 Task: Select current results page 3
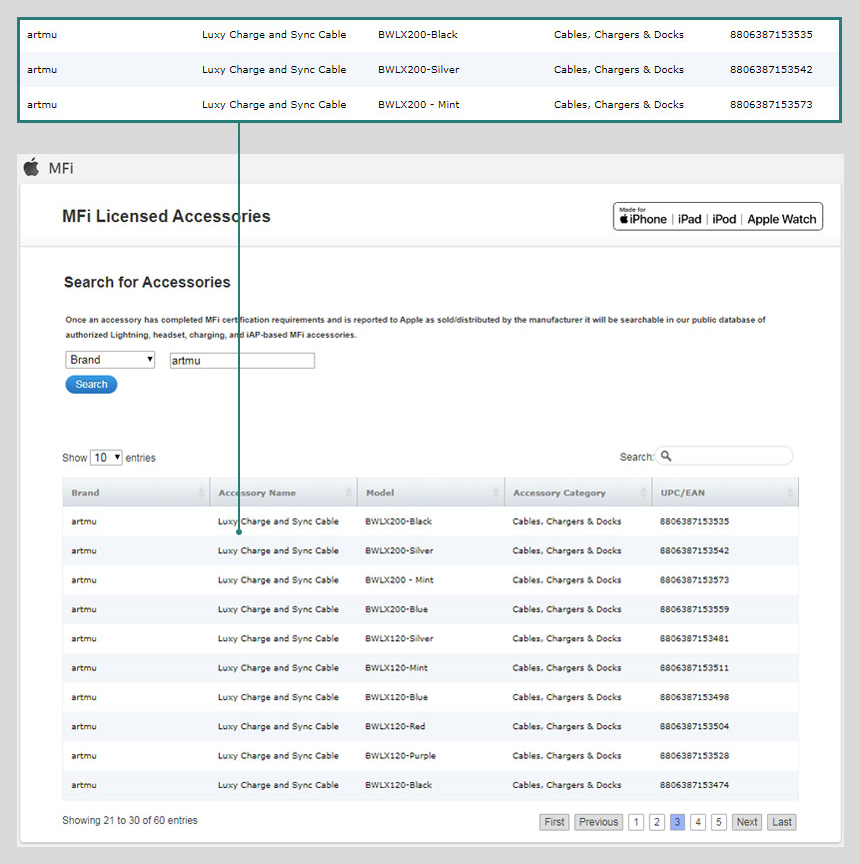[678, 822]
